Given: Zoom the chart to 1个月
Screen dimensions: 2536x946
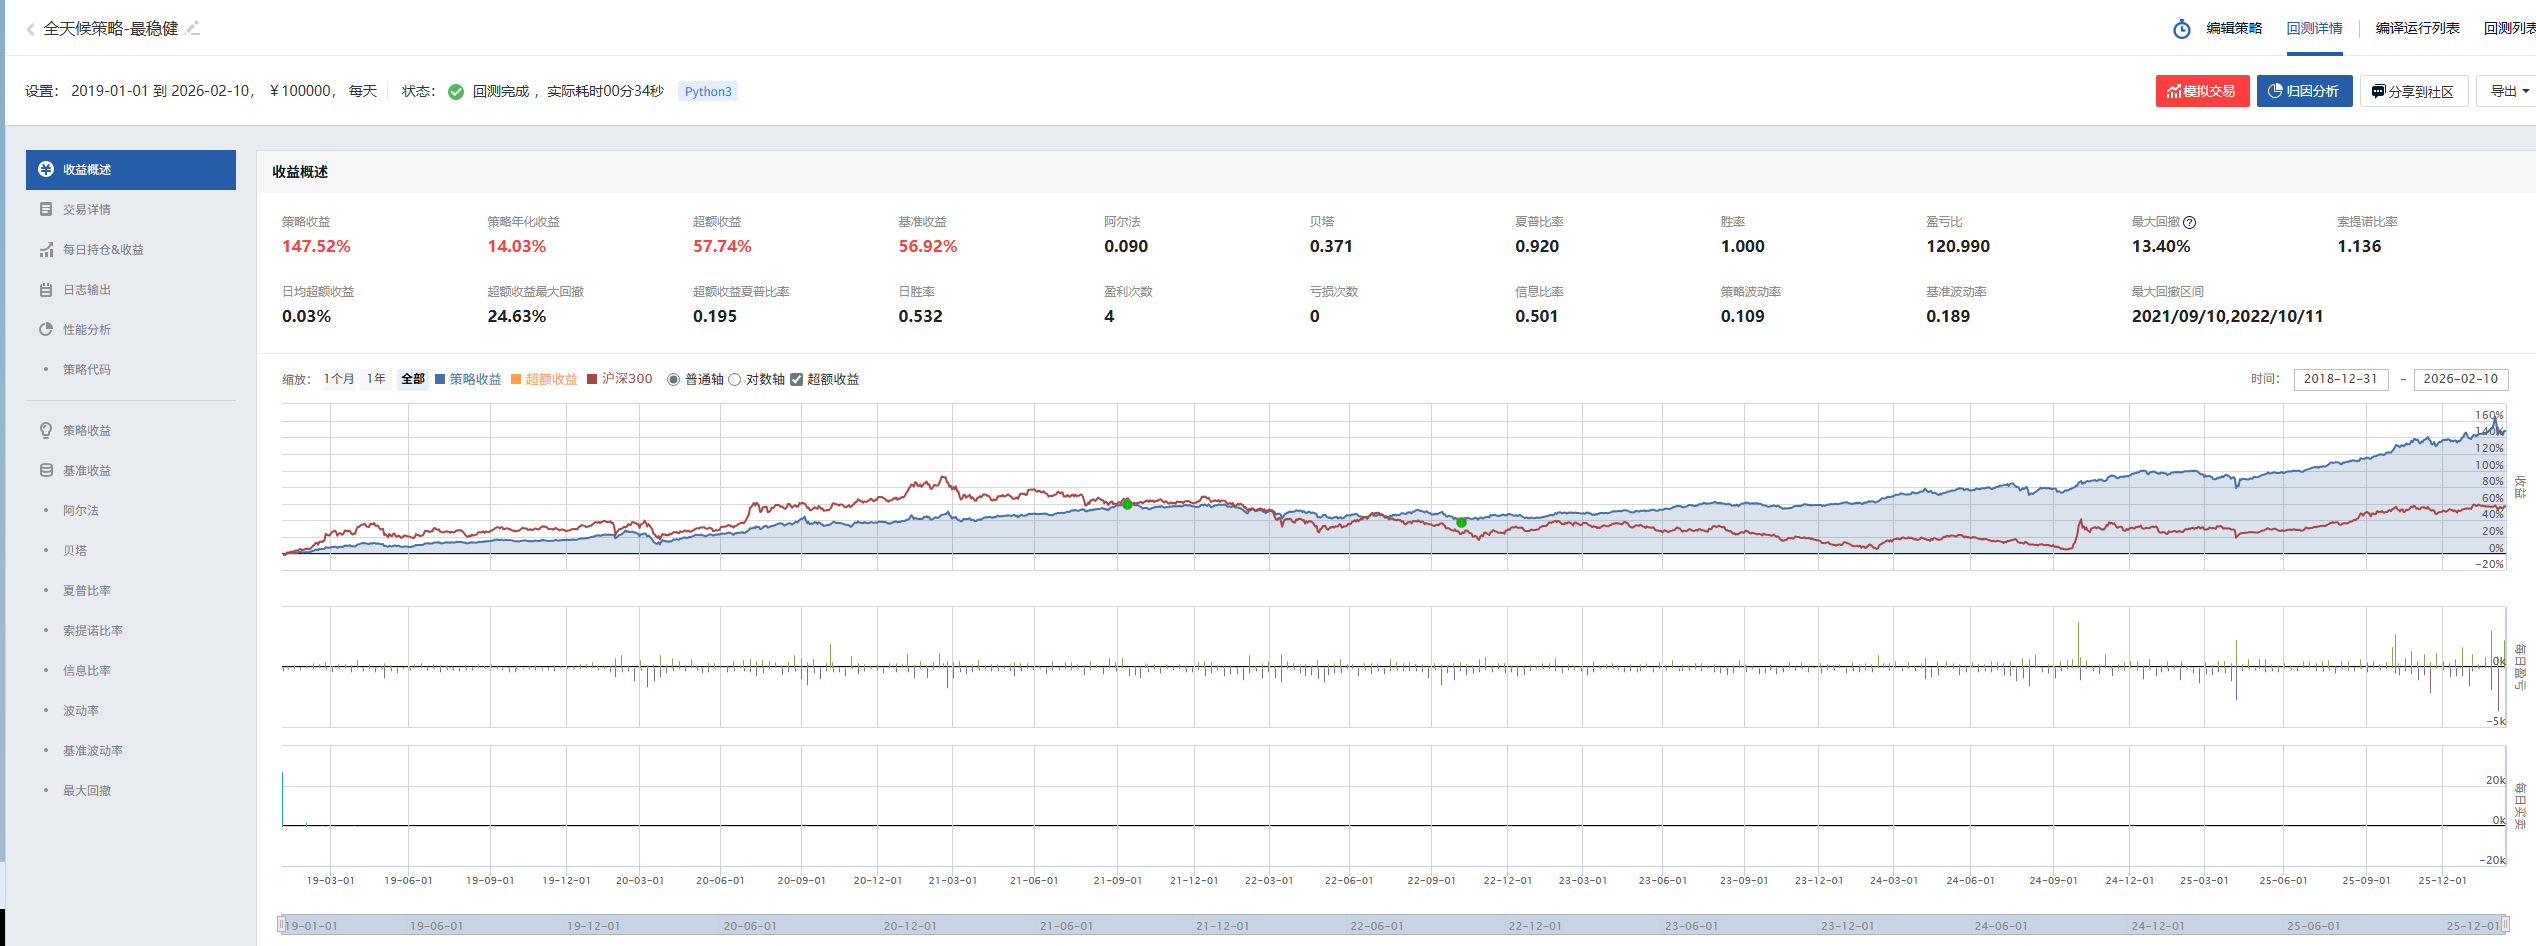Looking at the screenshot, I should (x=339, y=379).
